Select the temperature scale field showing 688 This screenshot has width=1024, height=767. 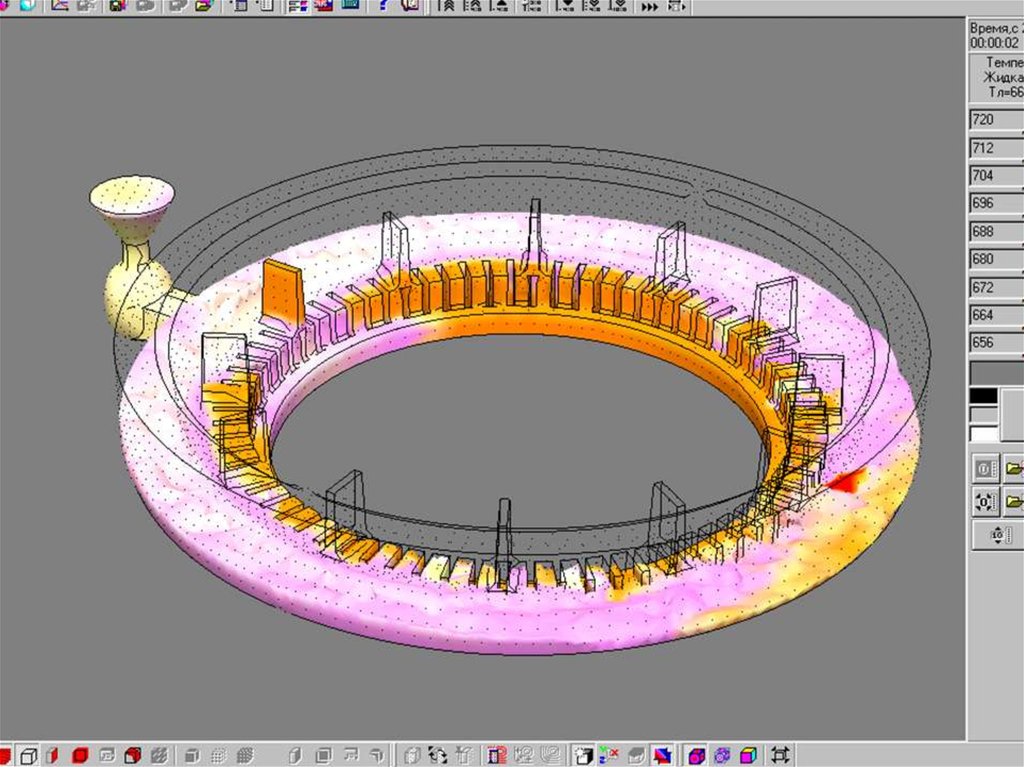click(x=996, y=231)
